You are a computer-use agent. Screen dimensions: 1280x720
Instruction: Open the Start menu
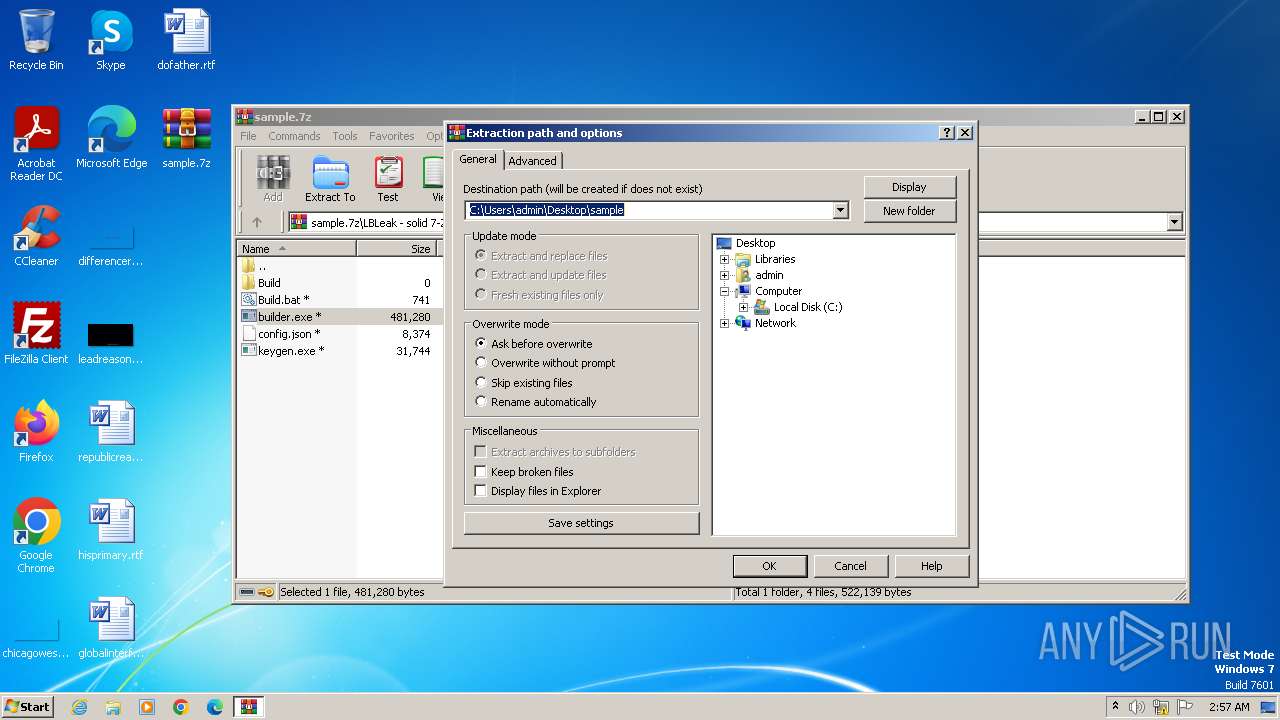pos(28,706)
